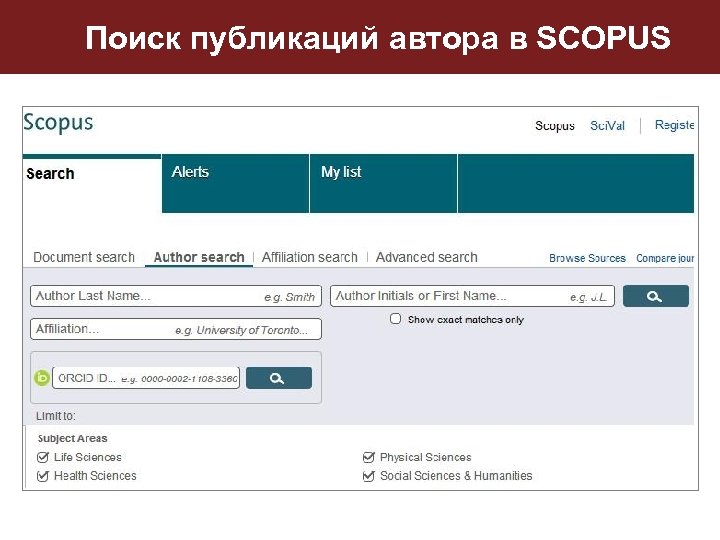Open the Alerts tab
The width and height of the screenshot is (720, 540).
[x=236, y=184]
